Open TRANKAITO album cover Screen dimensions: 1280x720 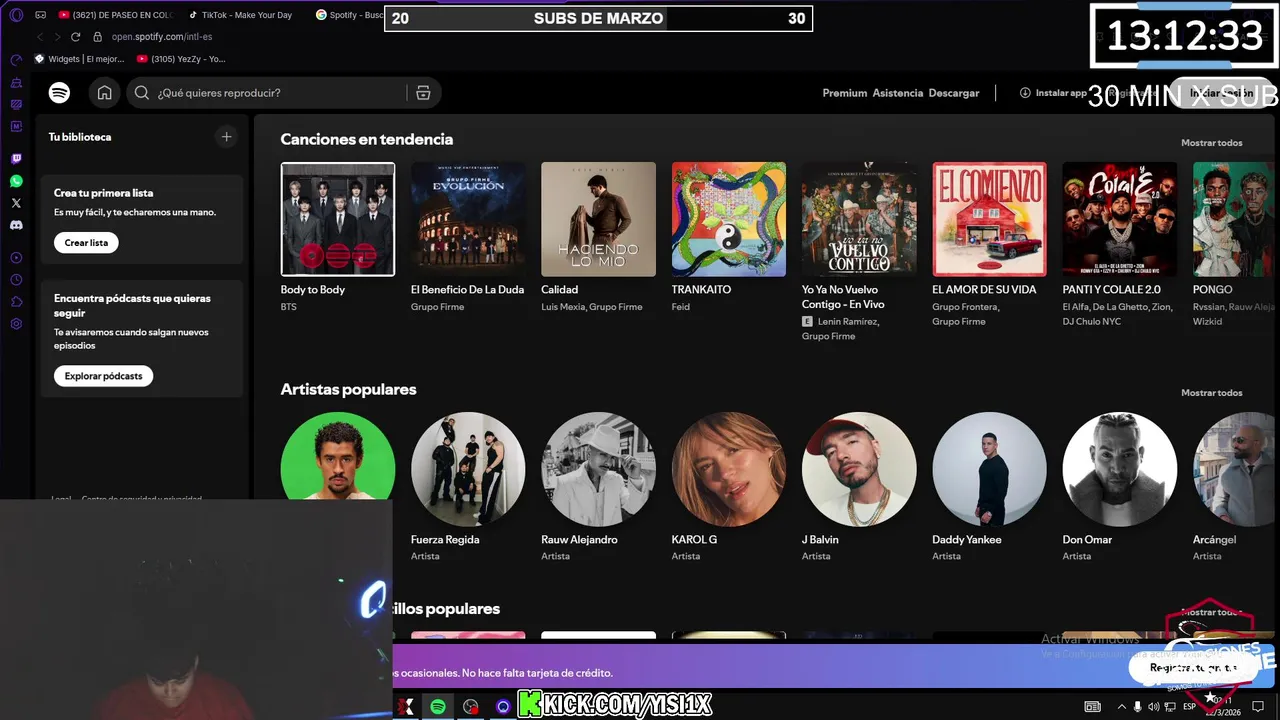tap(729, 219)
